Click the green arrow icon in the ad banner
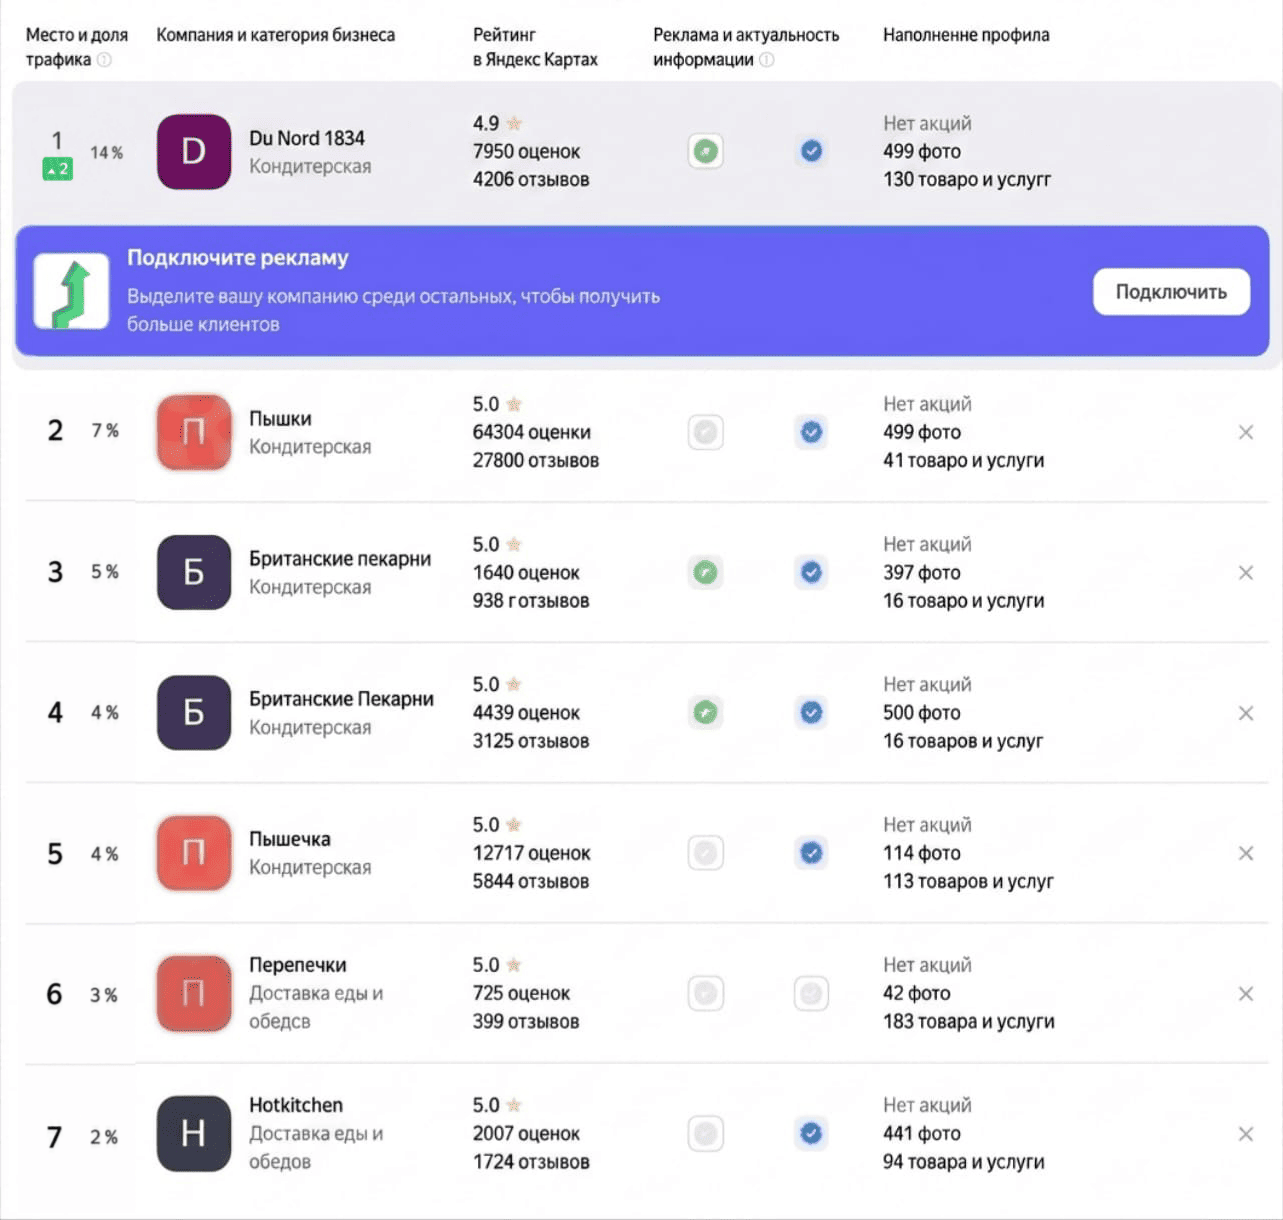1283x1220 pixels. (x=71, y=291)
